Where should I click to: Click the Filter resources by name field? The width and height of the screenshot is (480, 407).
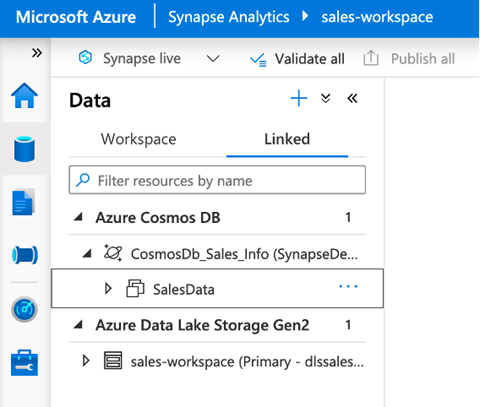click(x=217, y=180)
